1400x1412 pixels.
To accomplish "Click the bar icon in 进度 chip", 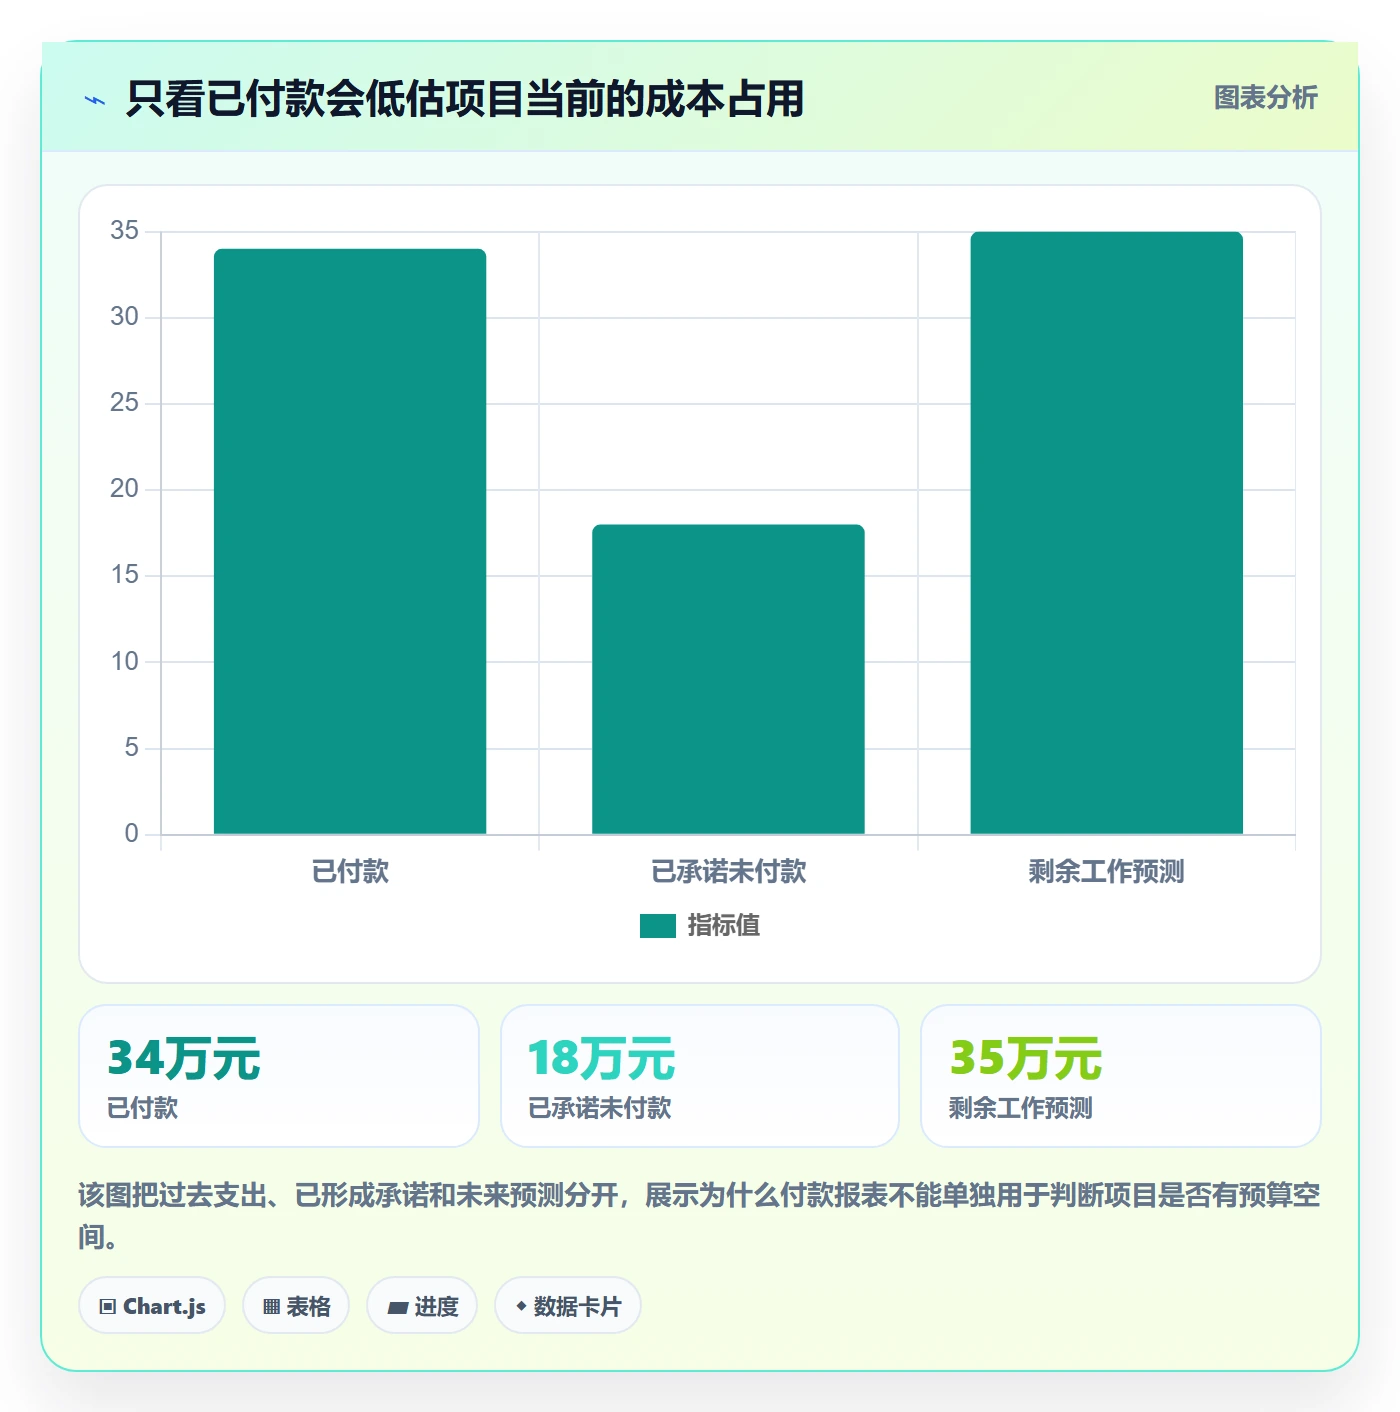I will 397,1308.
